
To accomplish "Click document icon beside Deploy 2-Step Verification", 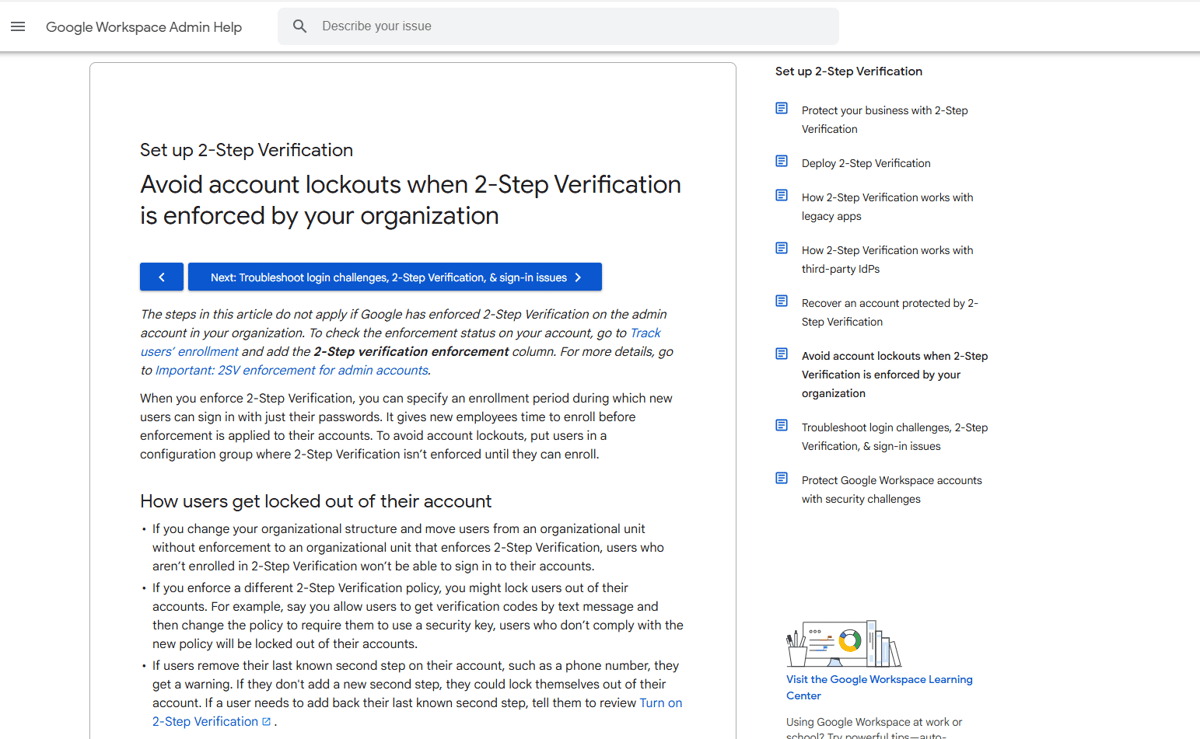I will pos(782,161).
